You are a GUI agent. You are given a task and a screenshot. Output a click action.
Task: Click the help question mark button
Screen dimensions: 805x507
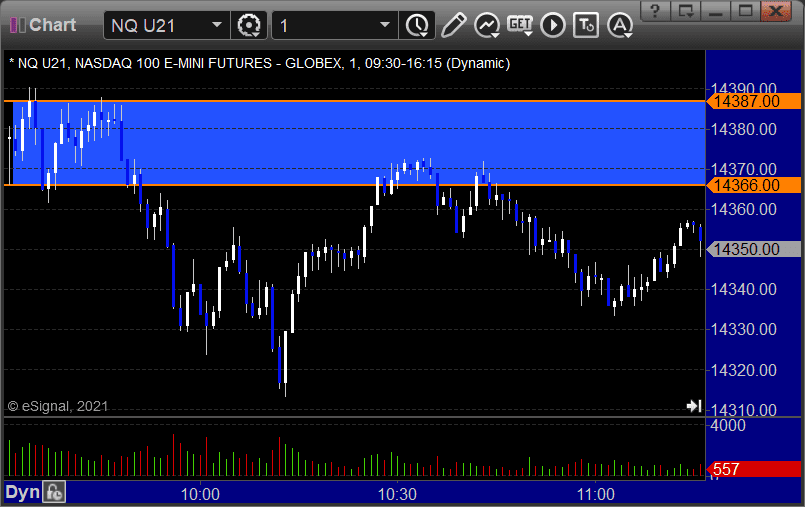pyautogui.click(x=655, y=11)
